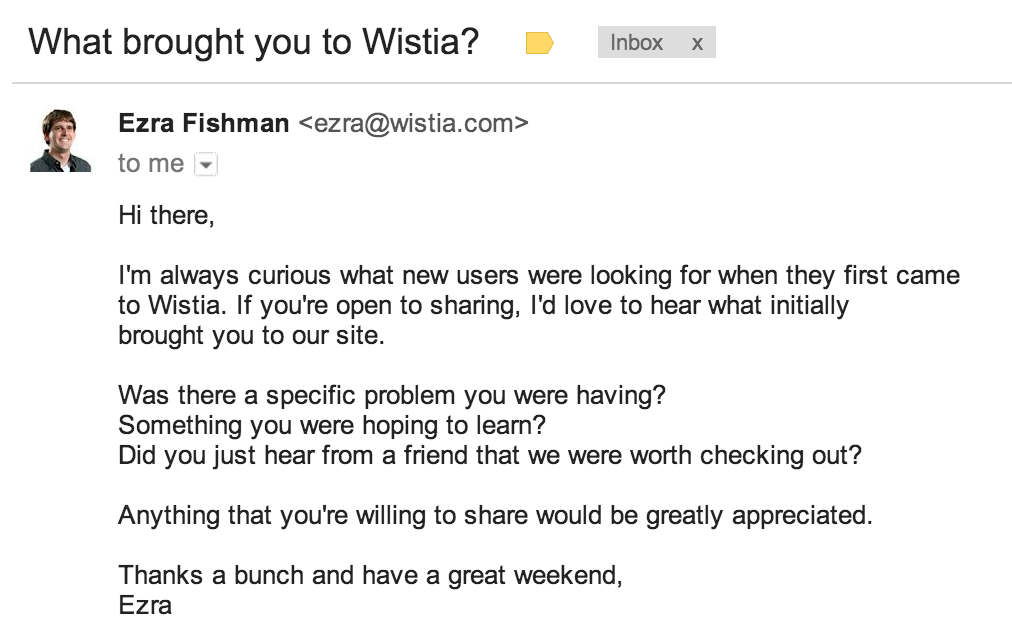Click the sender name Ezra Fishman

[203, 123]
